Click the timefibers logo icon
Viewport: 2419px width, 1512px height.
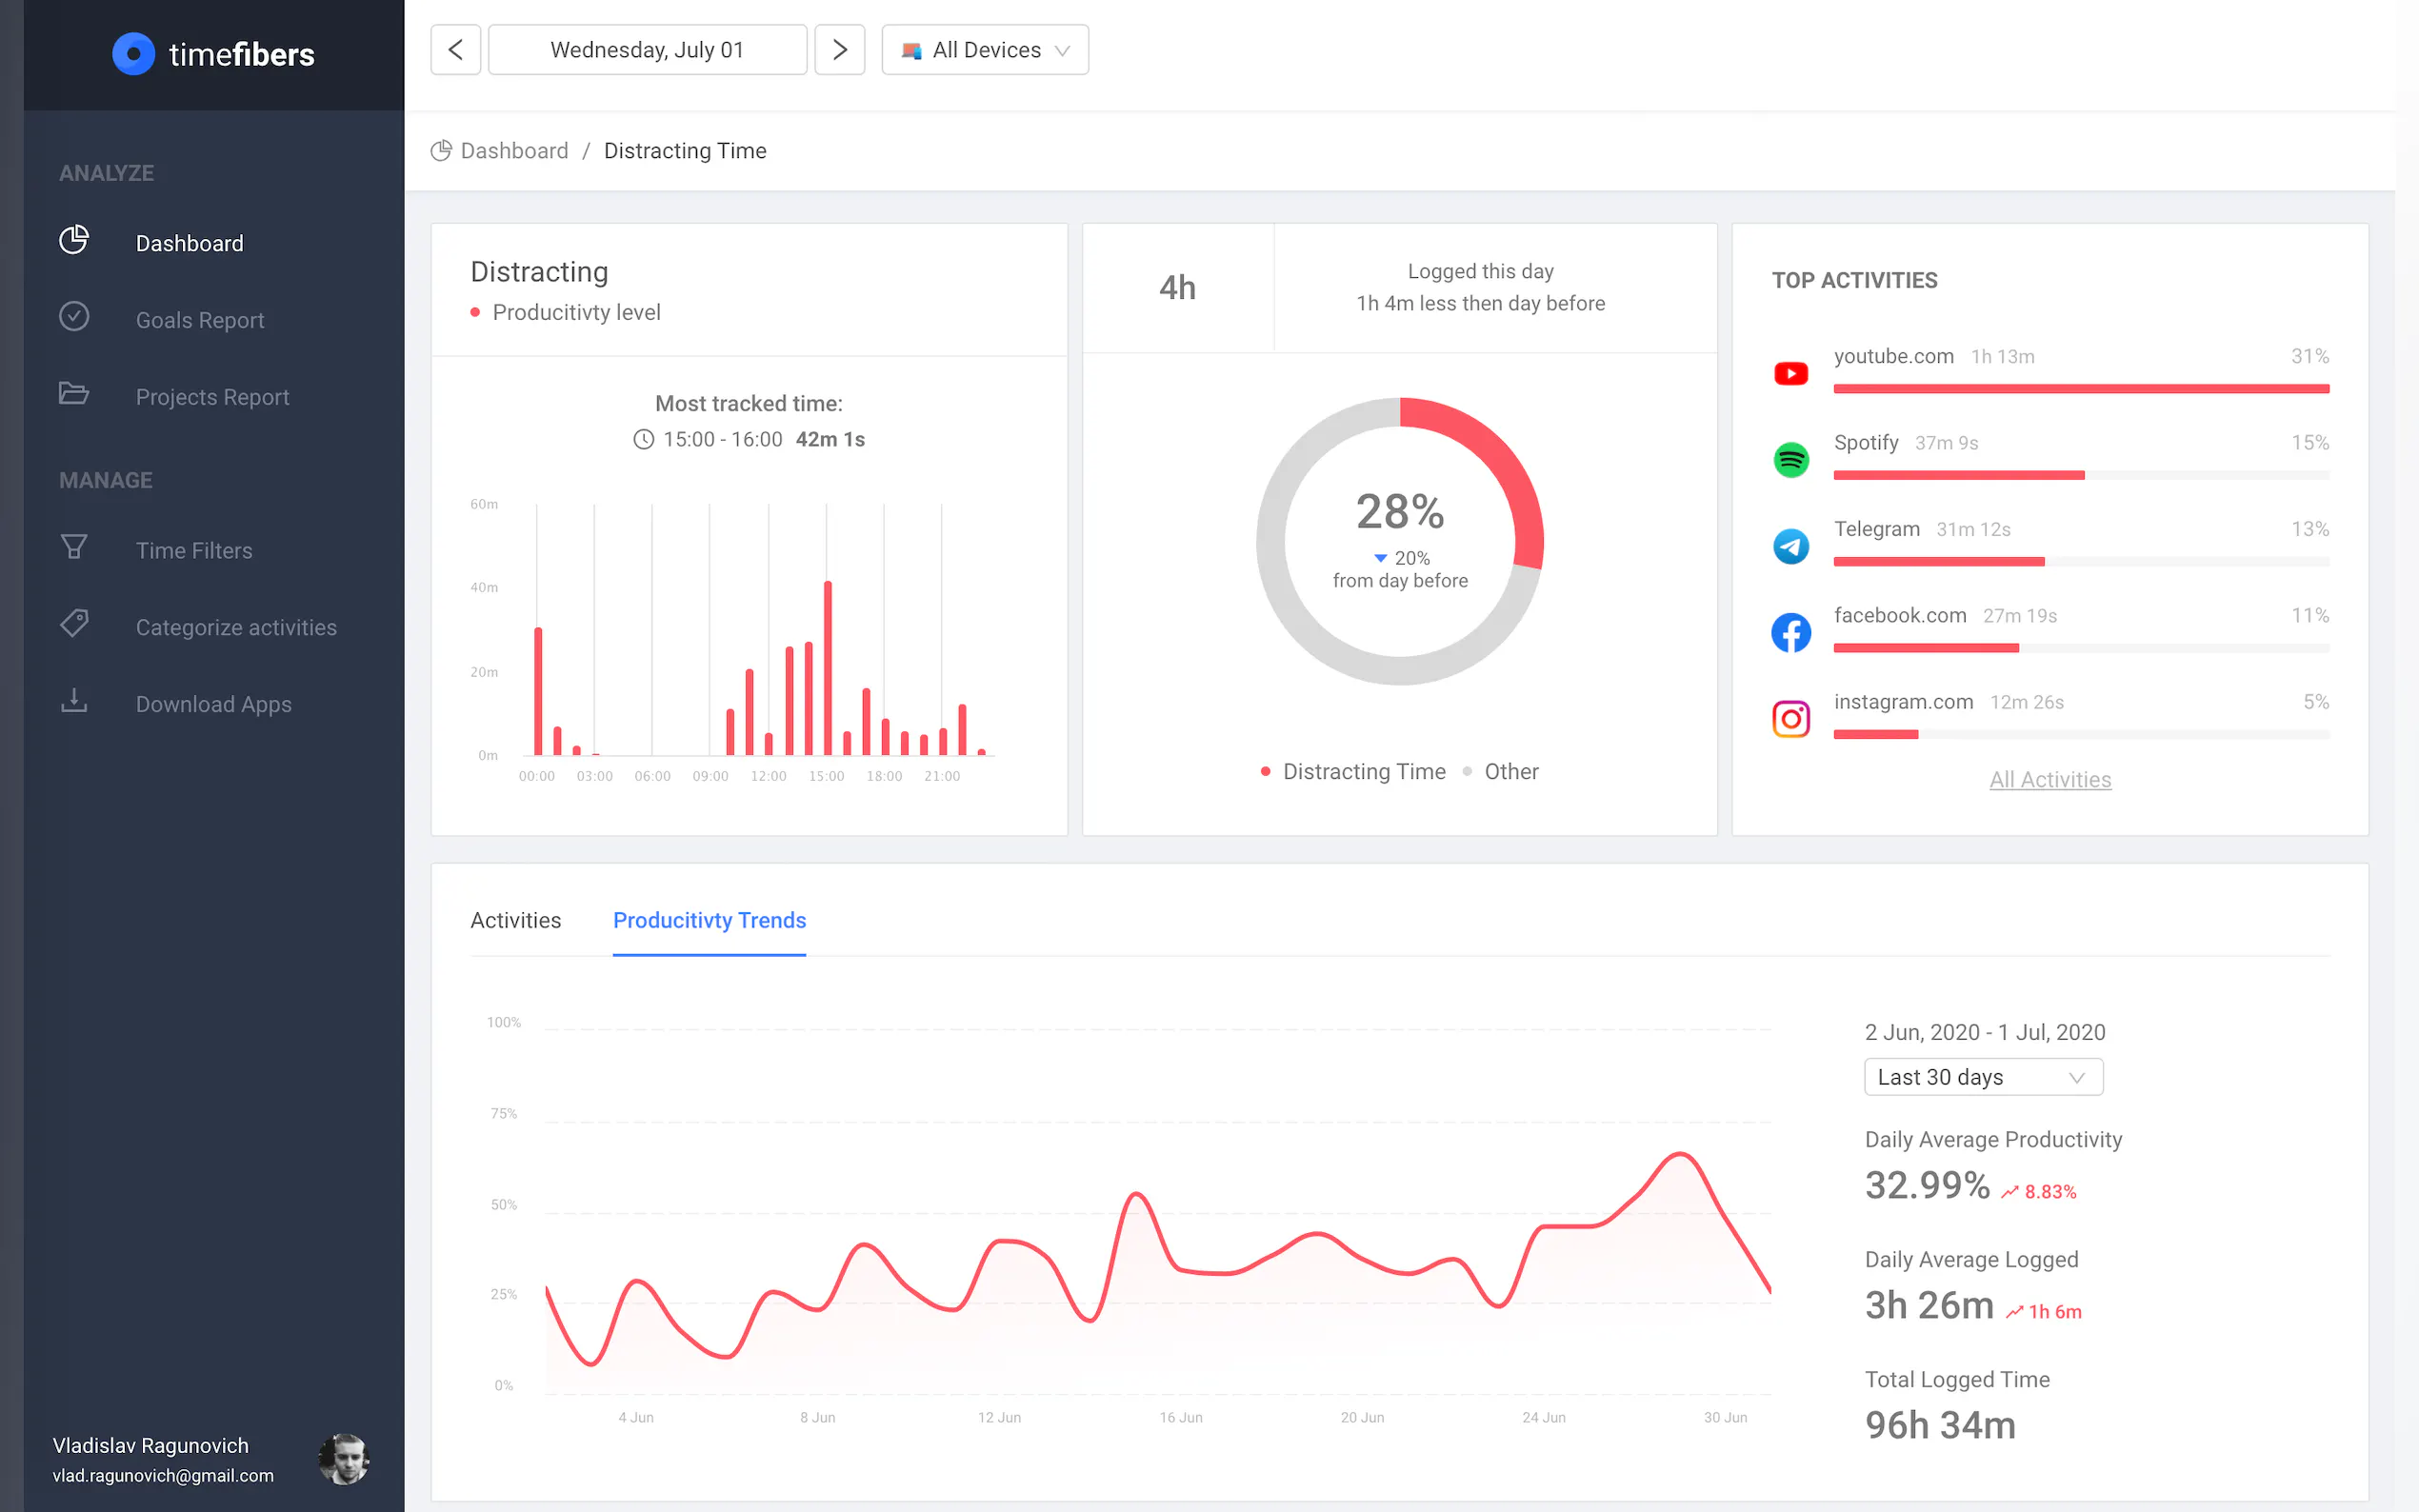point(133,54)
